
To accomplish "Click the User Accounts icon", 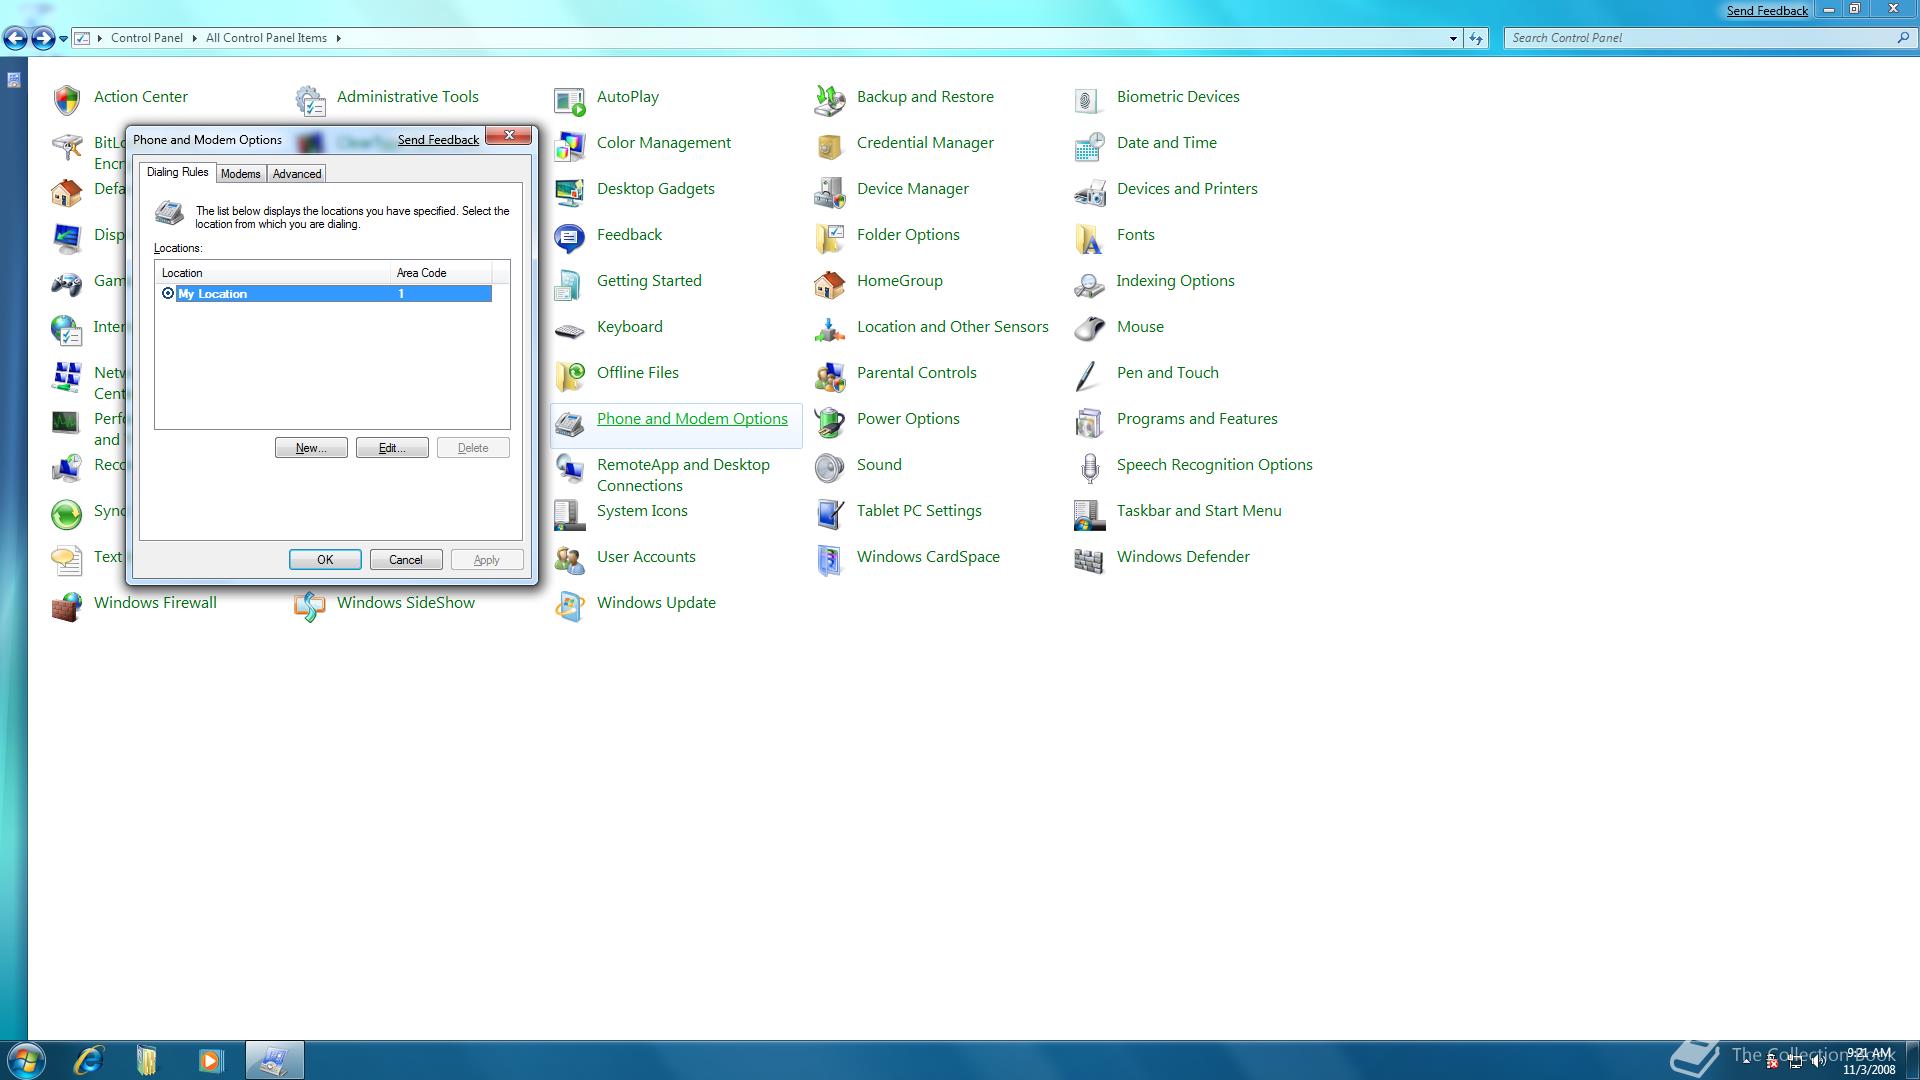I will pyautogui.click(x=570, y=559).
